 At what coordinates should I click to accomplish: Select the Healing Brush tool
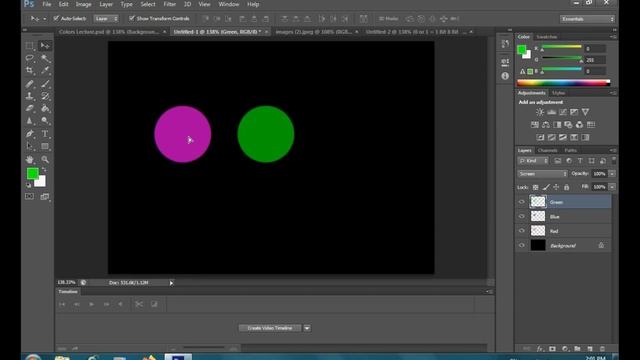(29, 84)
